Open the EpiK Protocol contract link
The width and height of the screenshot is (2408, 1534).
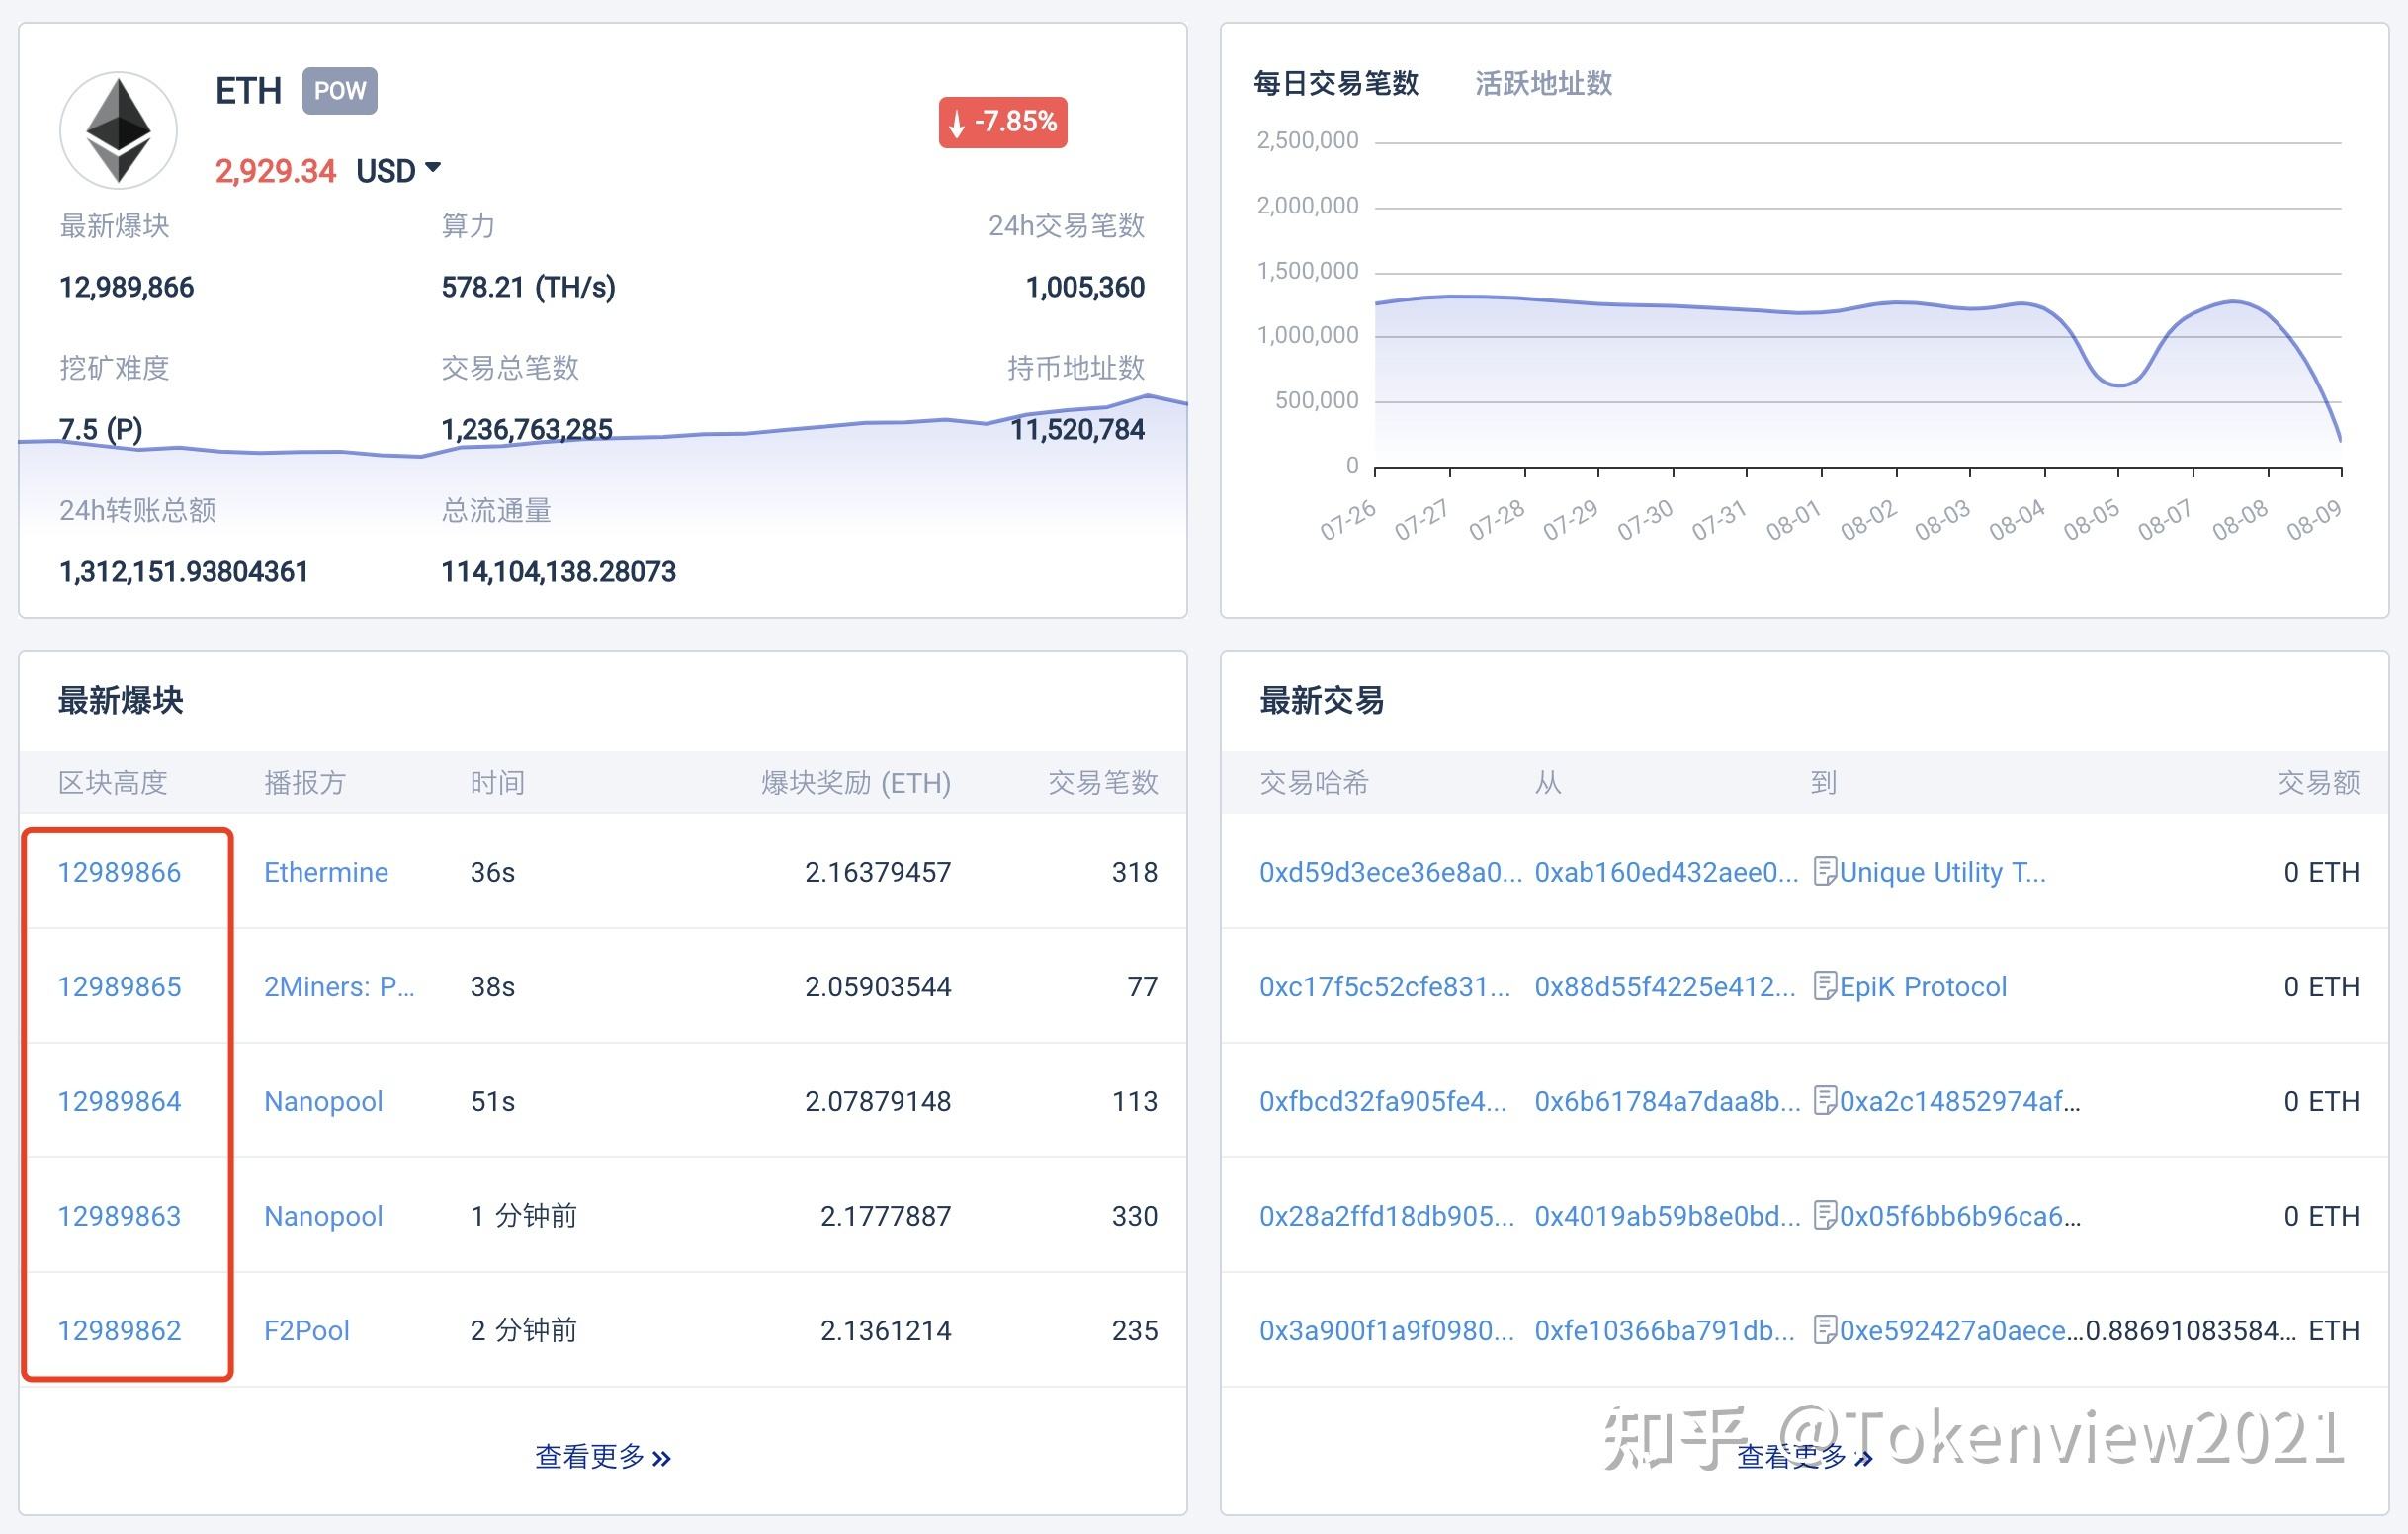pos(1923,987)
